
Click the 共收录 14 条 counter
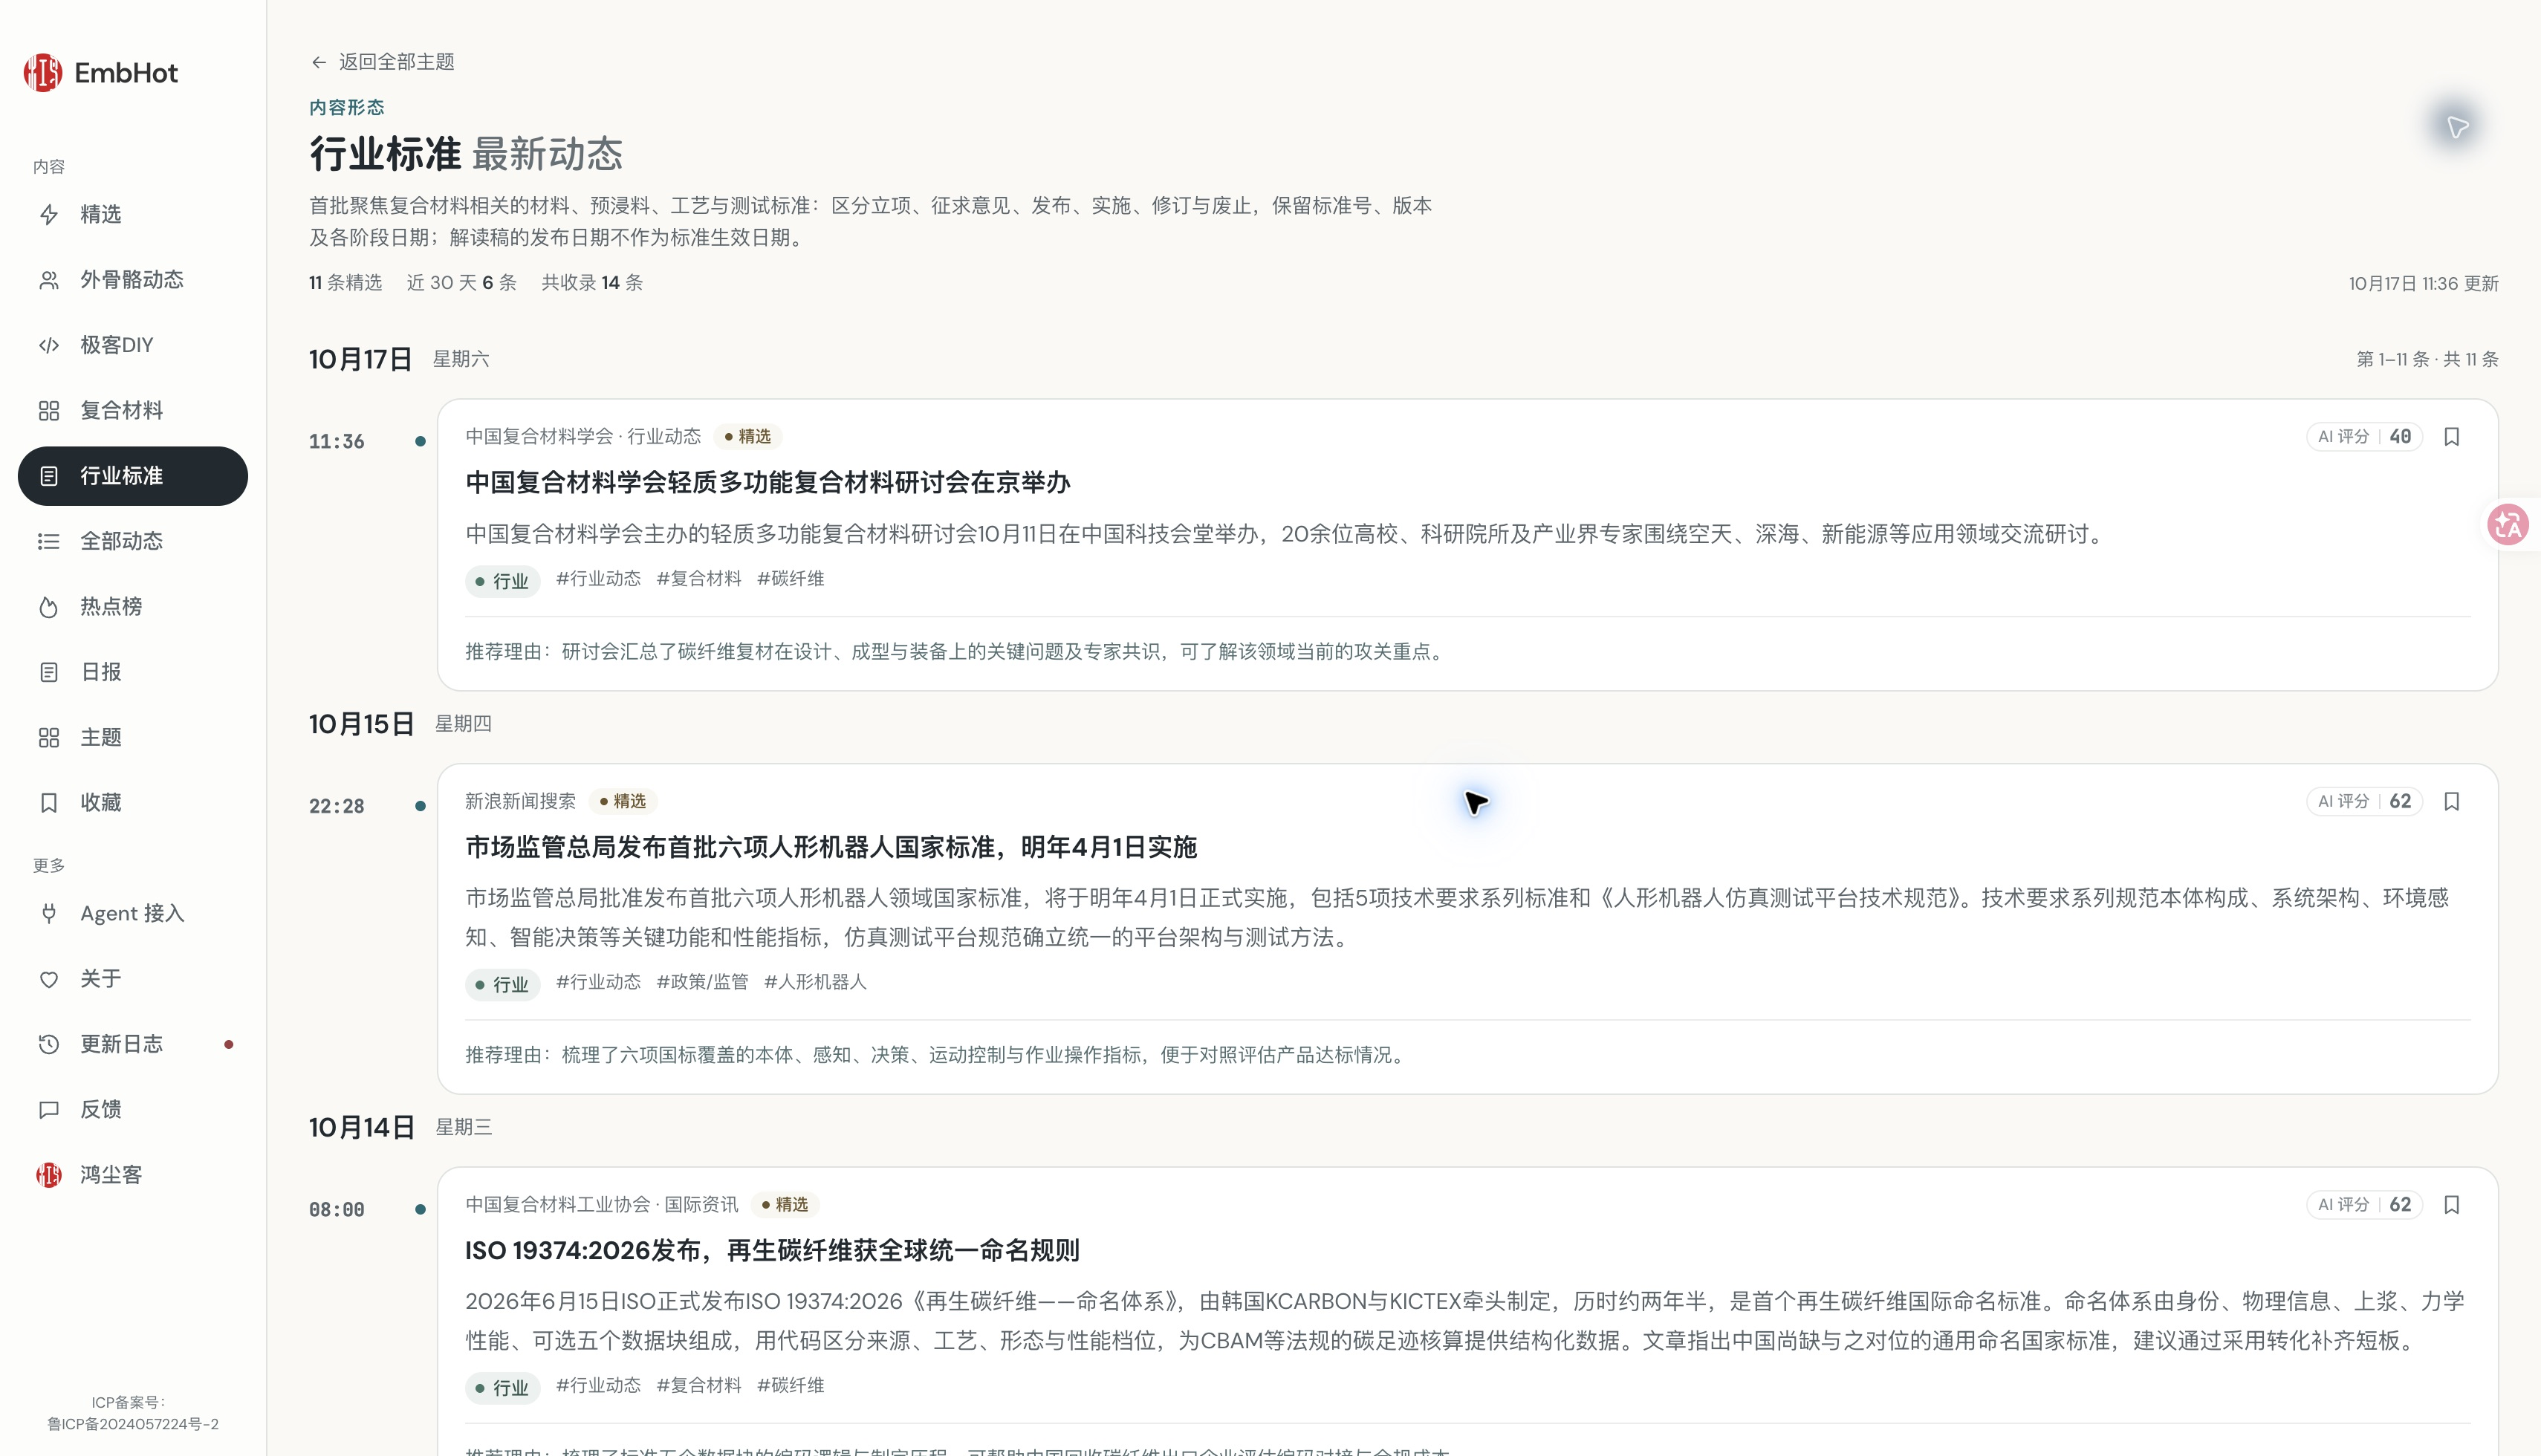tap(592, 283)
